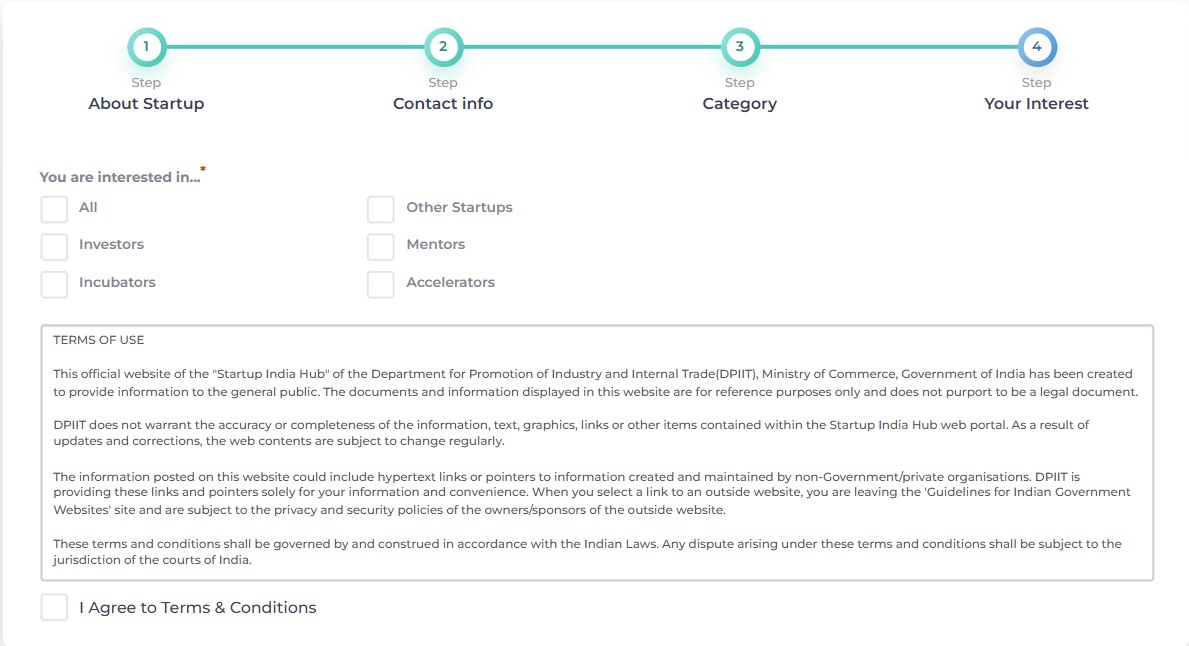
Task: Toggle the Accelerators checkbox
Action: coord(380,284)
